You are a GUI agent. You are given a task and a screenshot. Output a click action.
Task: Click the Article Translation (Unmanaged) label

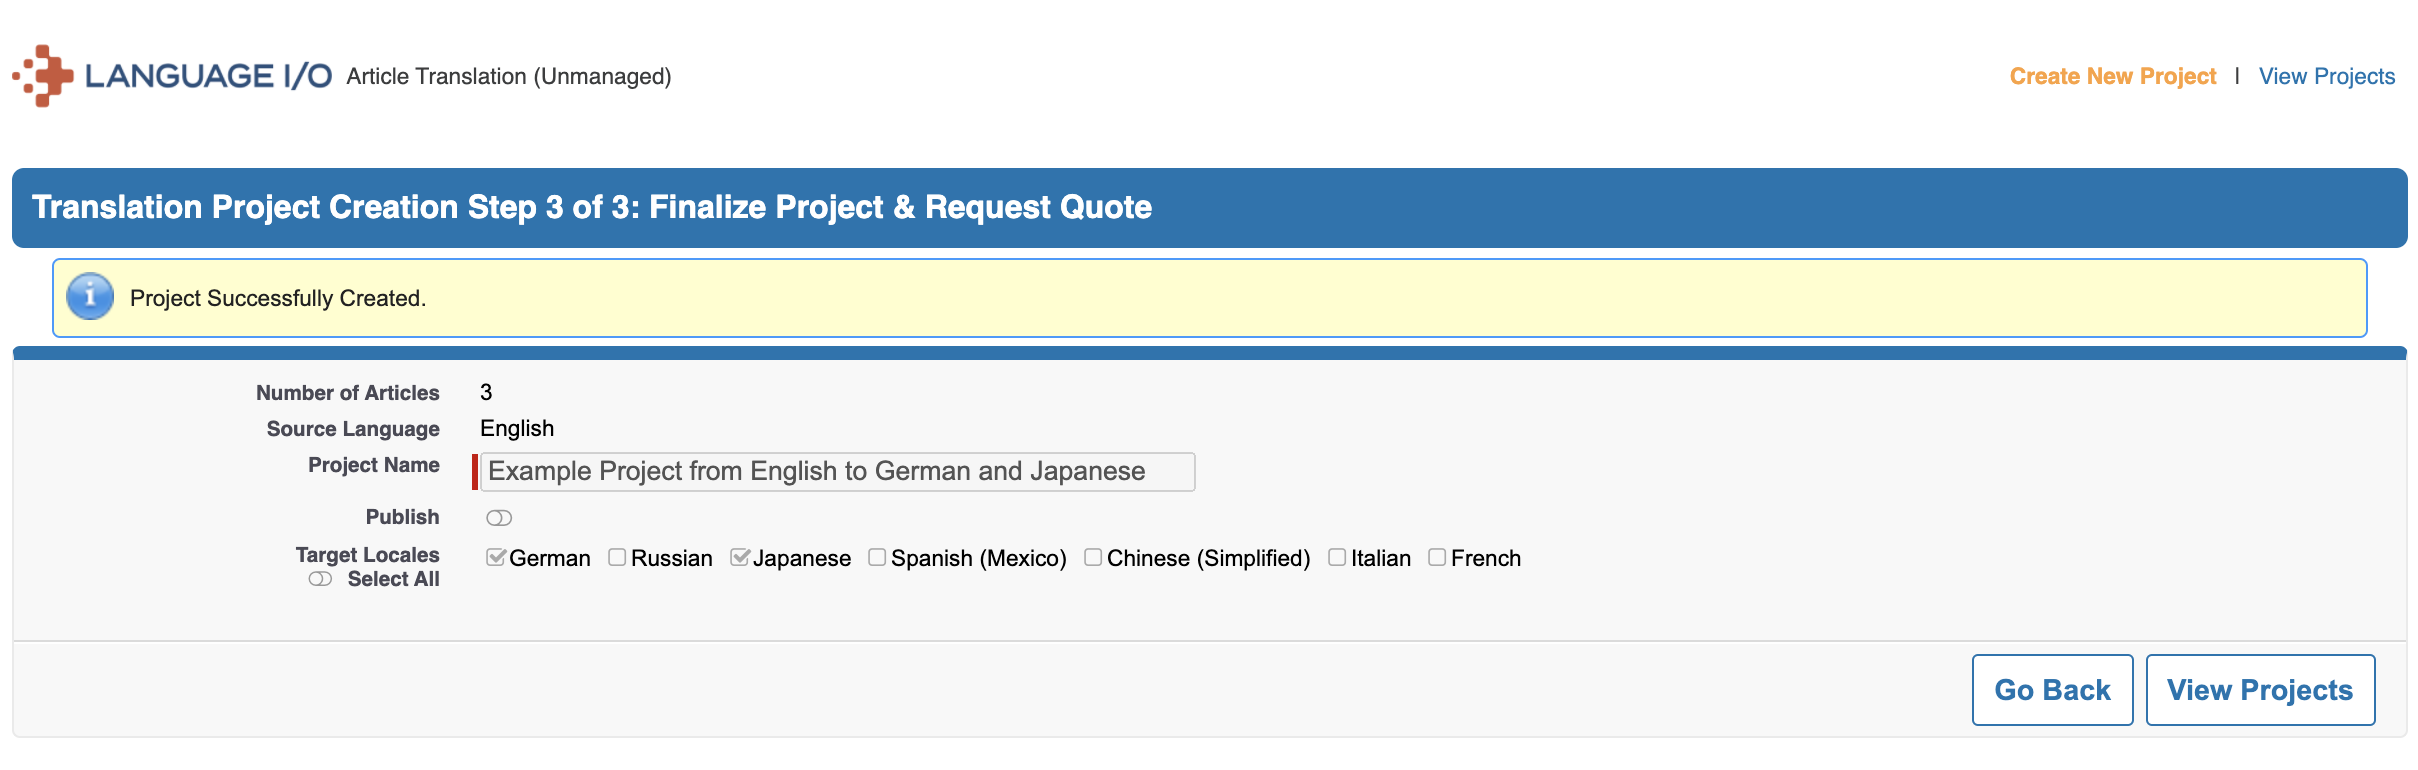click(508, 76)
